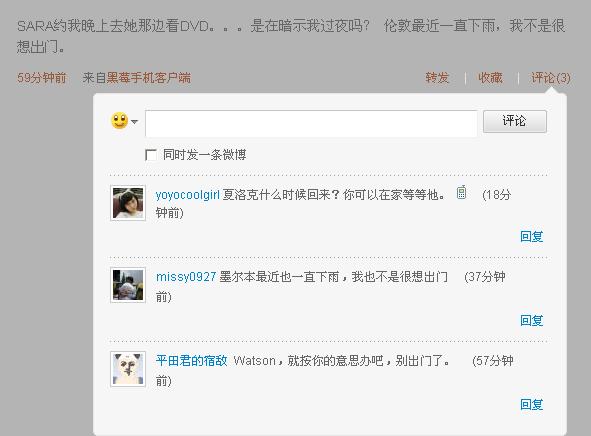Open the 平田君的宿敌 username link

click(191, 361)
